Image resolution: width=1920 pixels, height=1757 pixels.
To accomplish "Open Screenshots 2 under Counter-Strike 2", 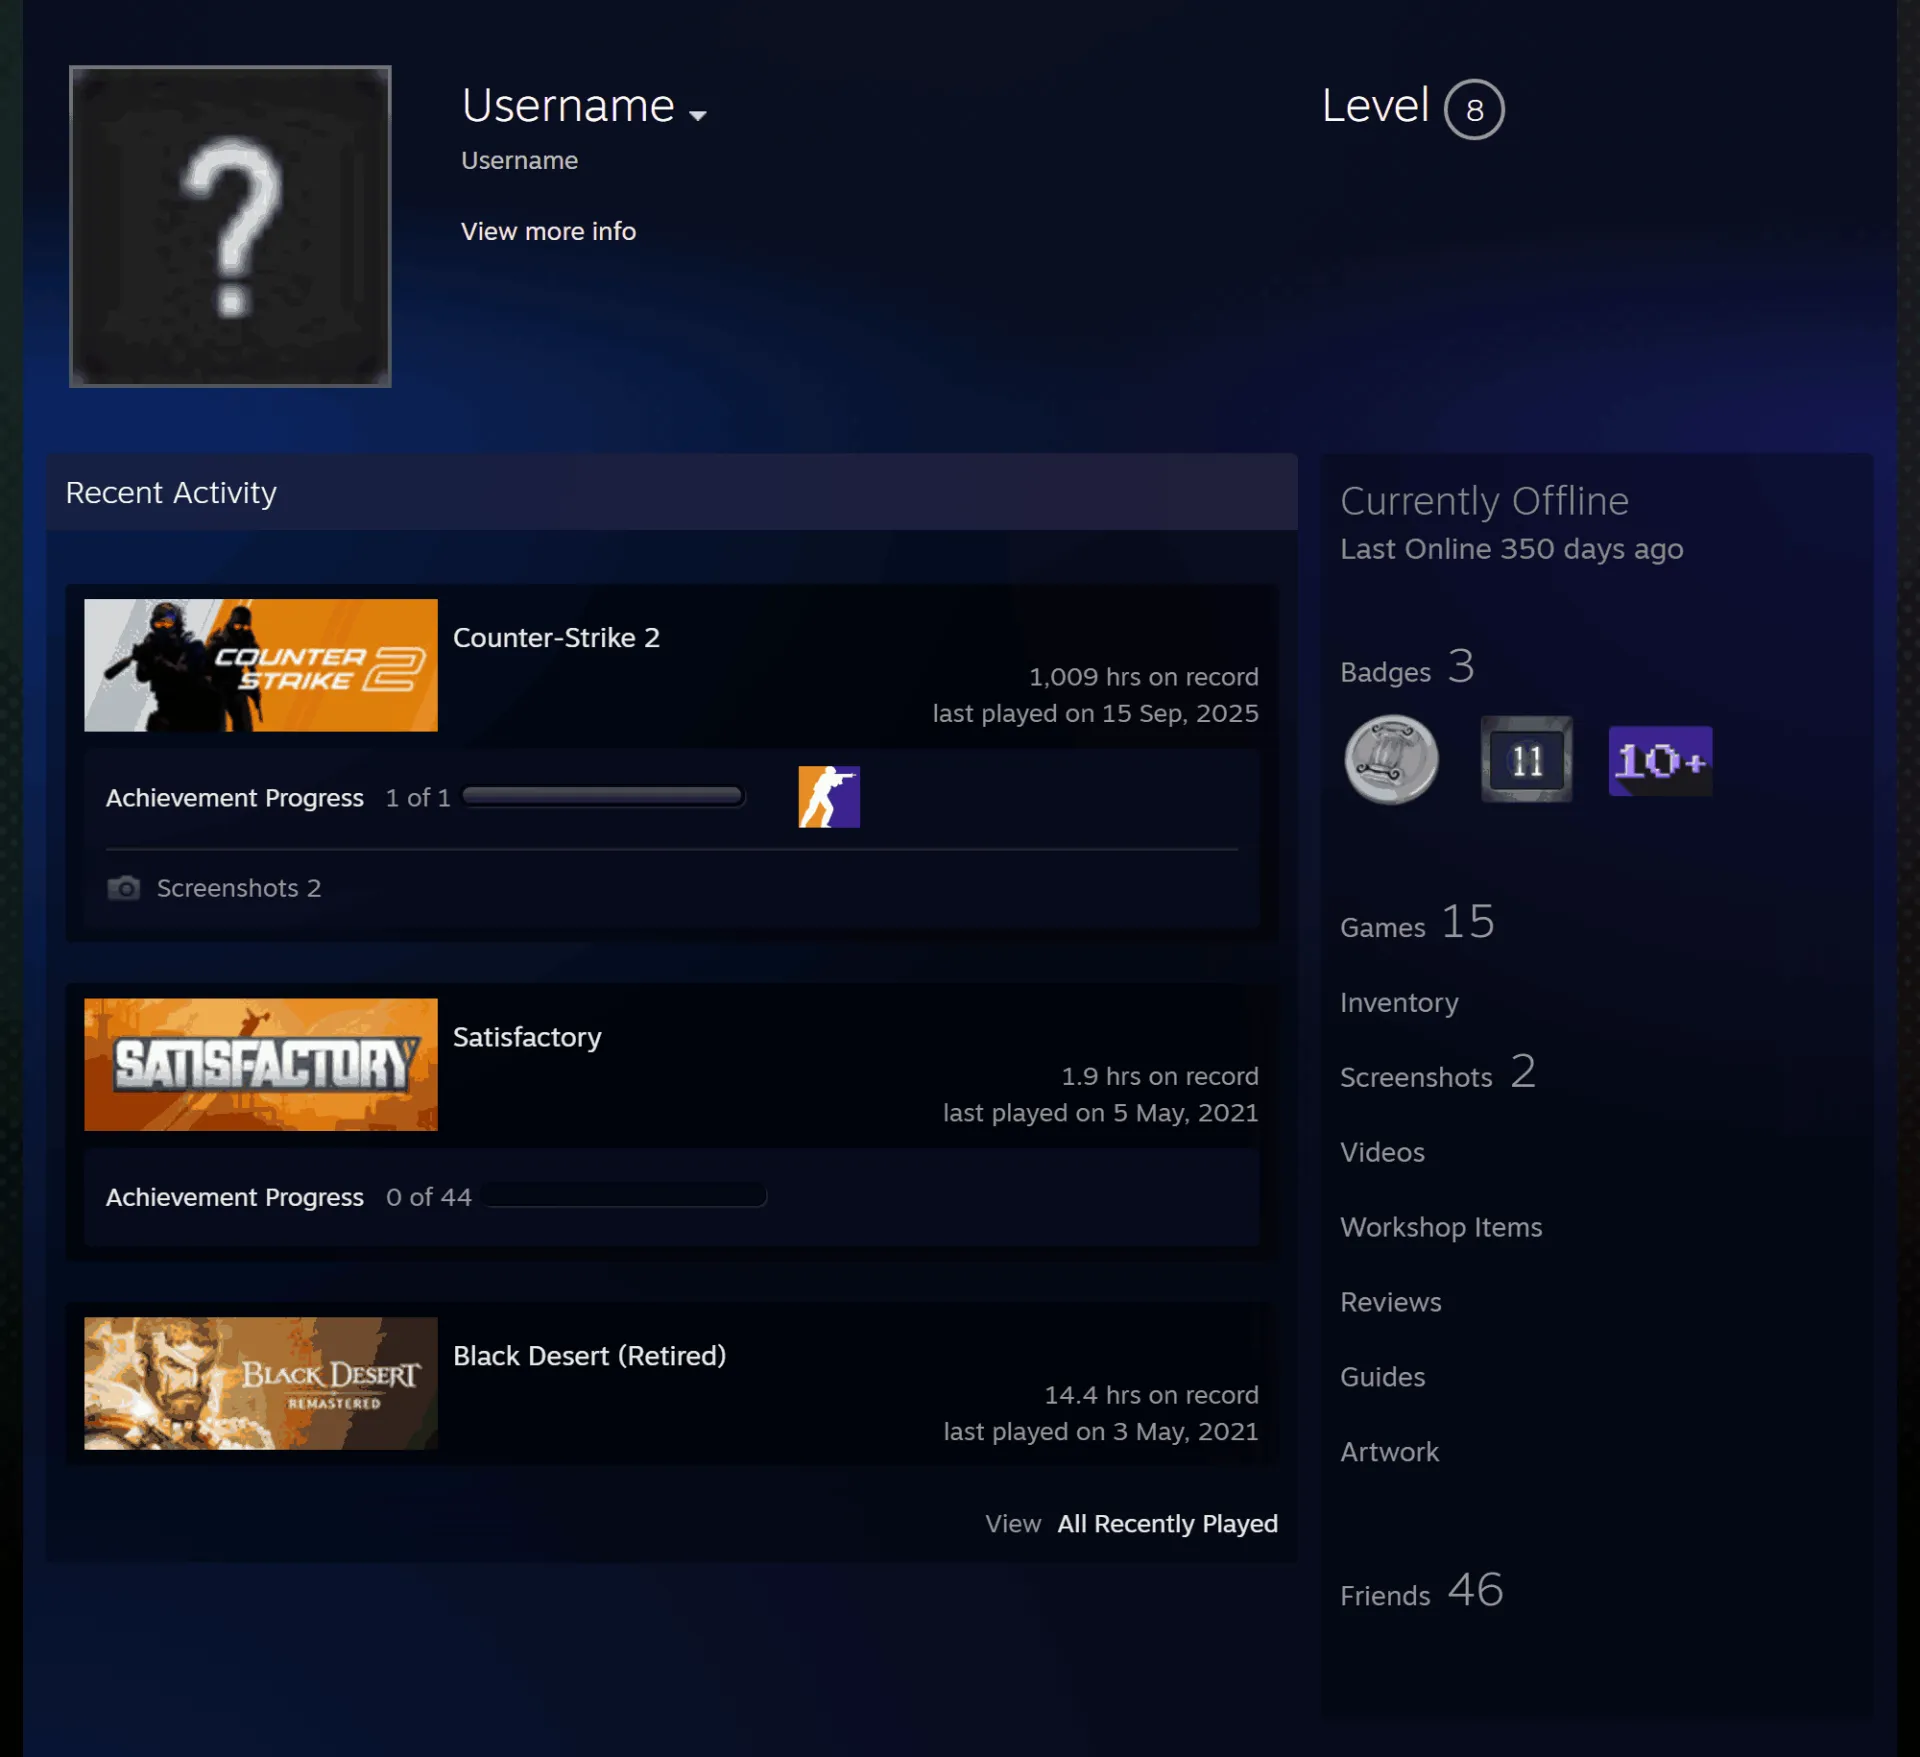I will click(238, 888).
